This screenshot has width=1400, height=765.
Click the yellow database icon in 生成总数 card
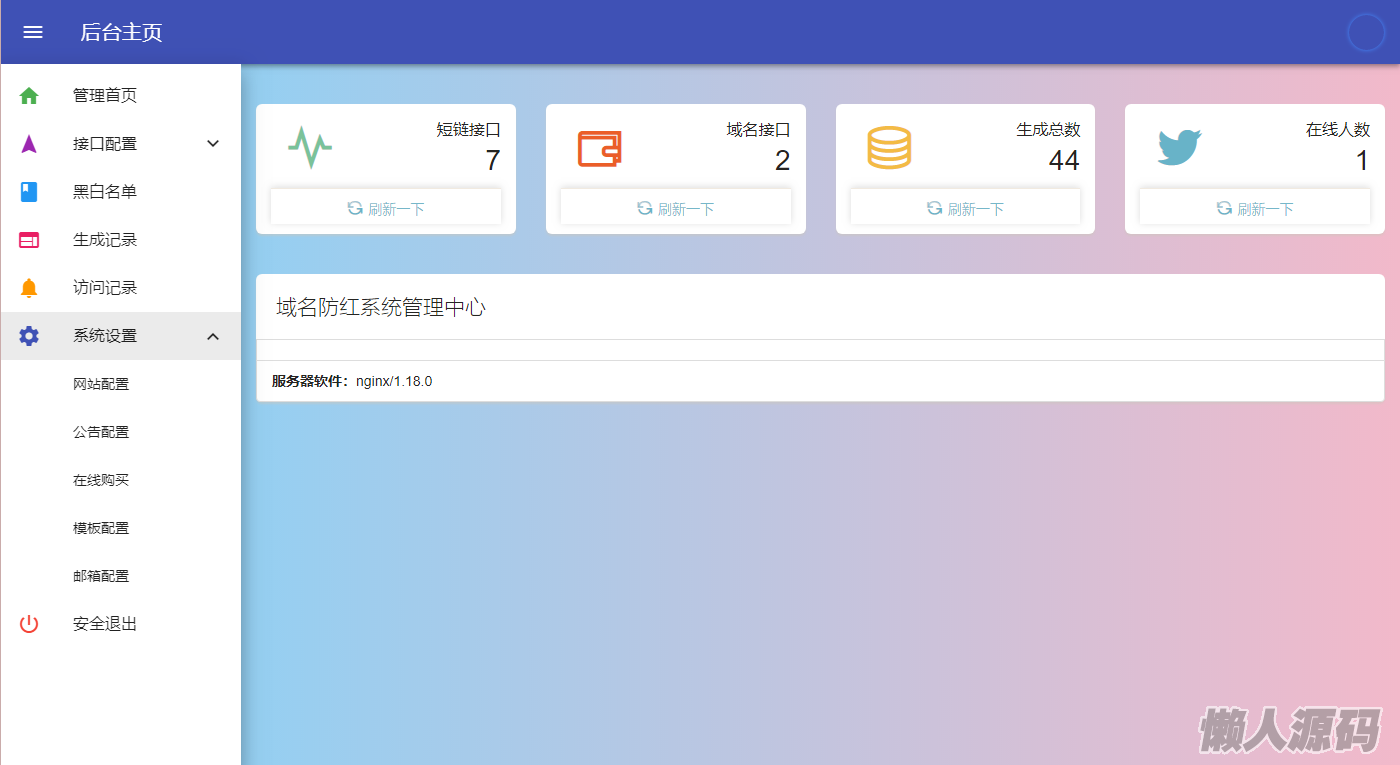(x=889, y=148)
